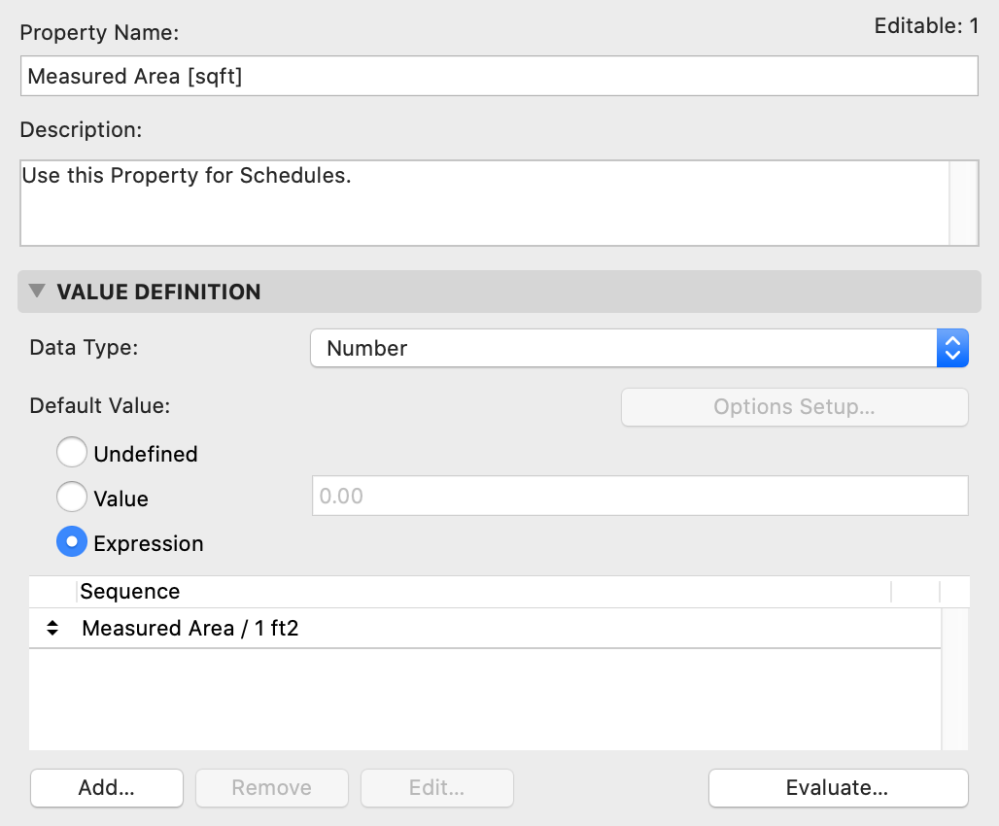Click the Sequence column header
Viewport: 999px width, 826px height.
130,591
